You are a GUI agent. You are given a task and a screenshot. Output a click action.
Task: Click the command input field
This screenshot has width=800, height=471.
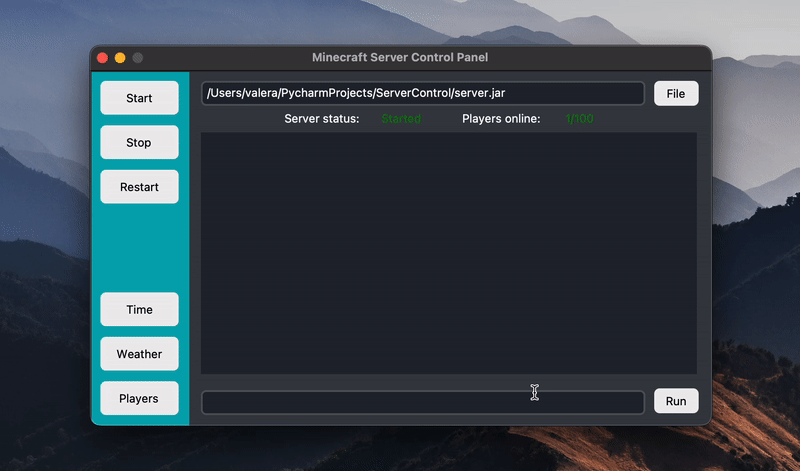(x=423, y=402)
